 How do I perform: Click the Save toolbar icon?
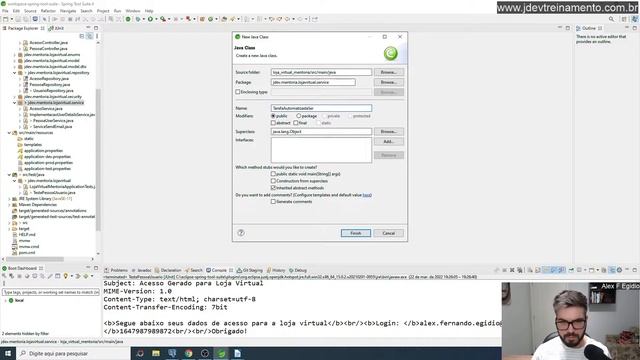(x=18, y=19)
